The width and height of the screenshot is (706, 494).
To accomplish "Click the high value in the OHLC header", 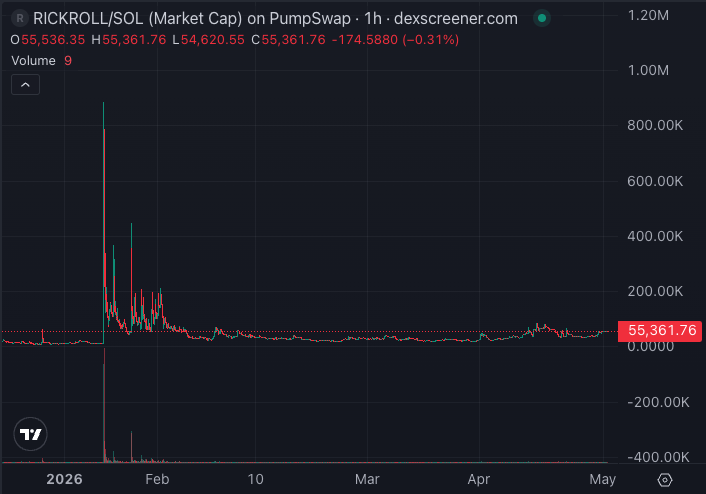I will click(134, 40).
